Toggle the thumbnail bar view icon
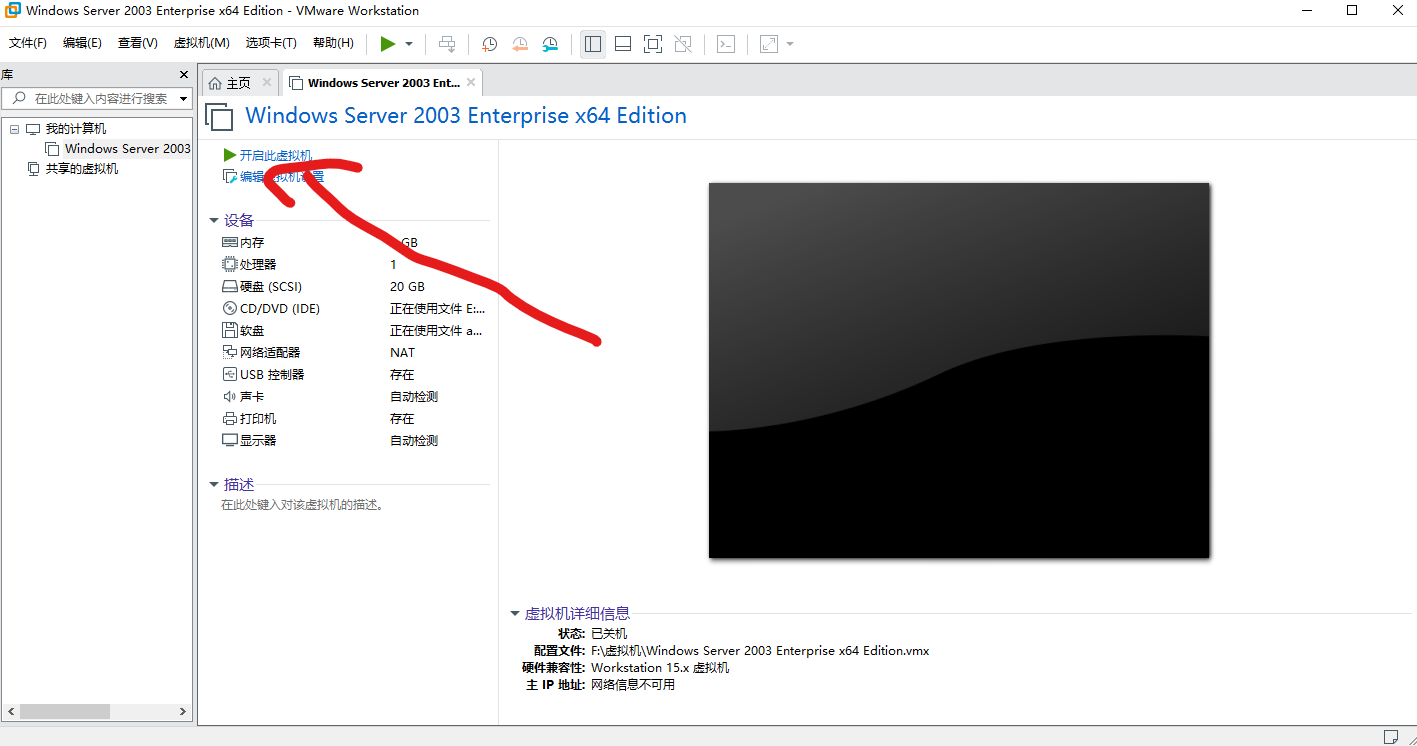This screenshot has height=746, width=1417. pos(623,44)
